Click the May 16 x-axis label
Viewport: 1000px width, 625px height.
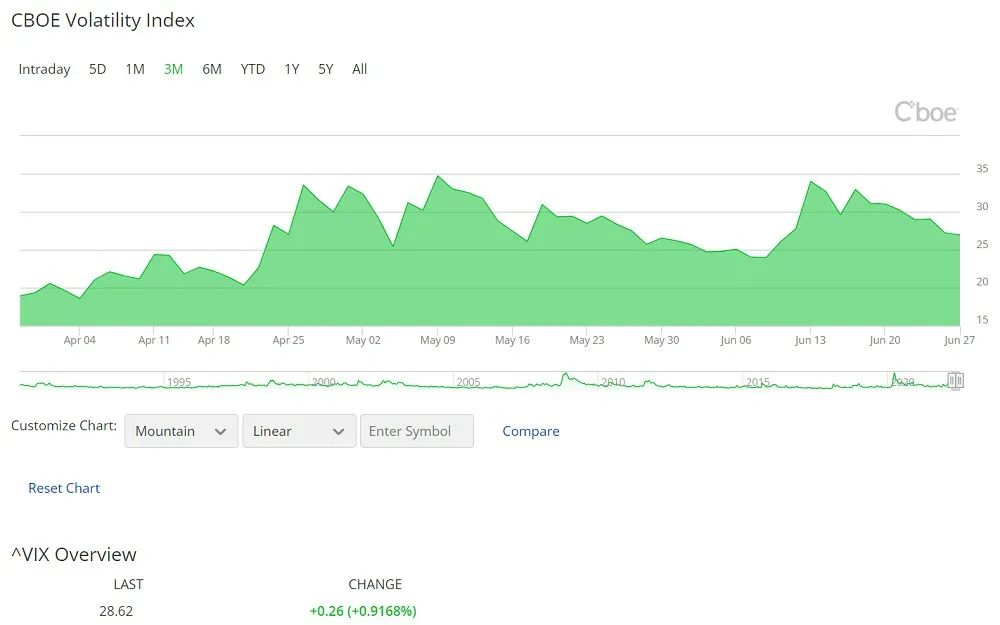pyautogui.click(x=512, y=340)
